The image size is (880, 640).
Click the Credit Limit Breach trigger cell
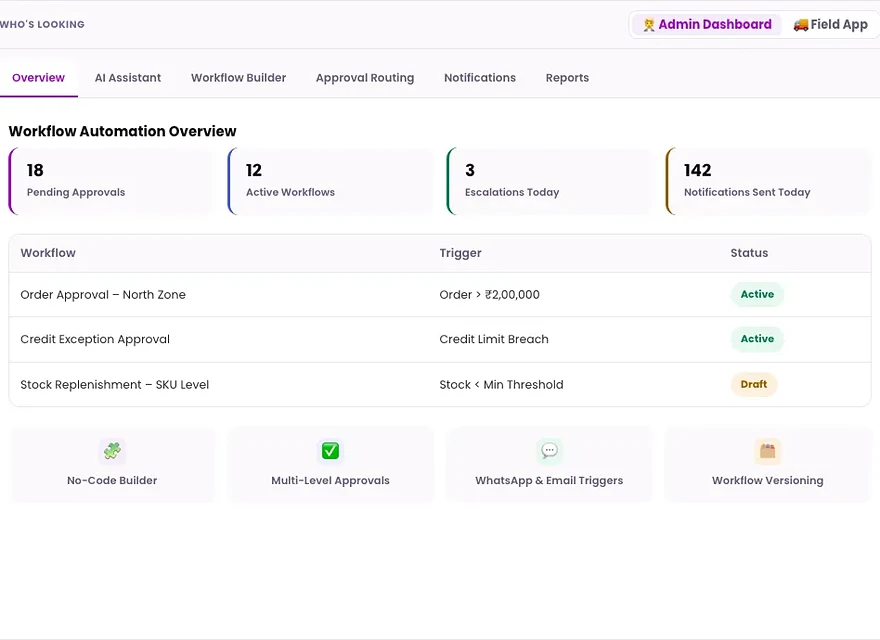tap(494, 339)
